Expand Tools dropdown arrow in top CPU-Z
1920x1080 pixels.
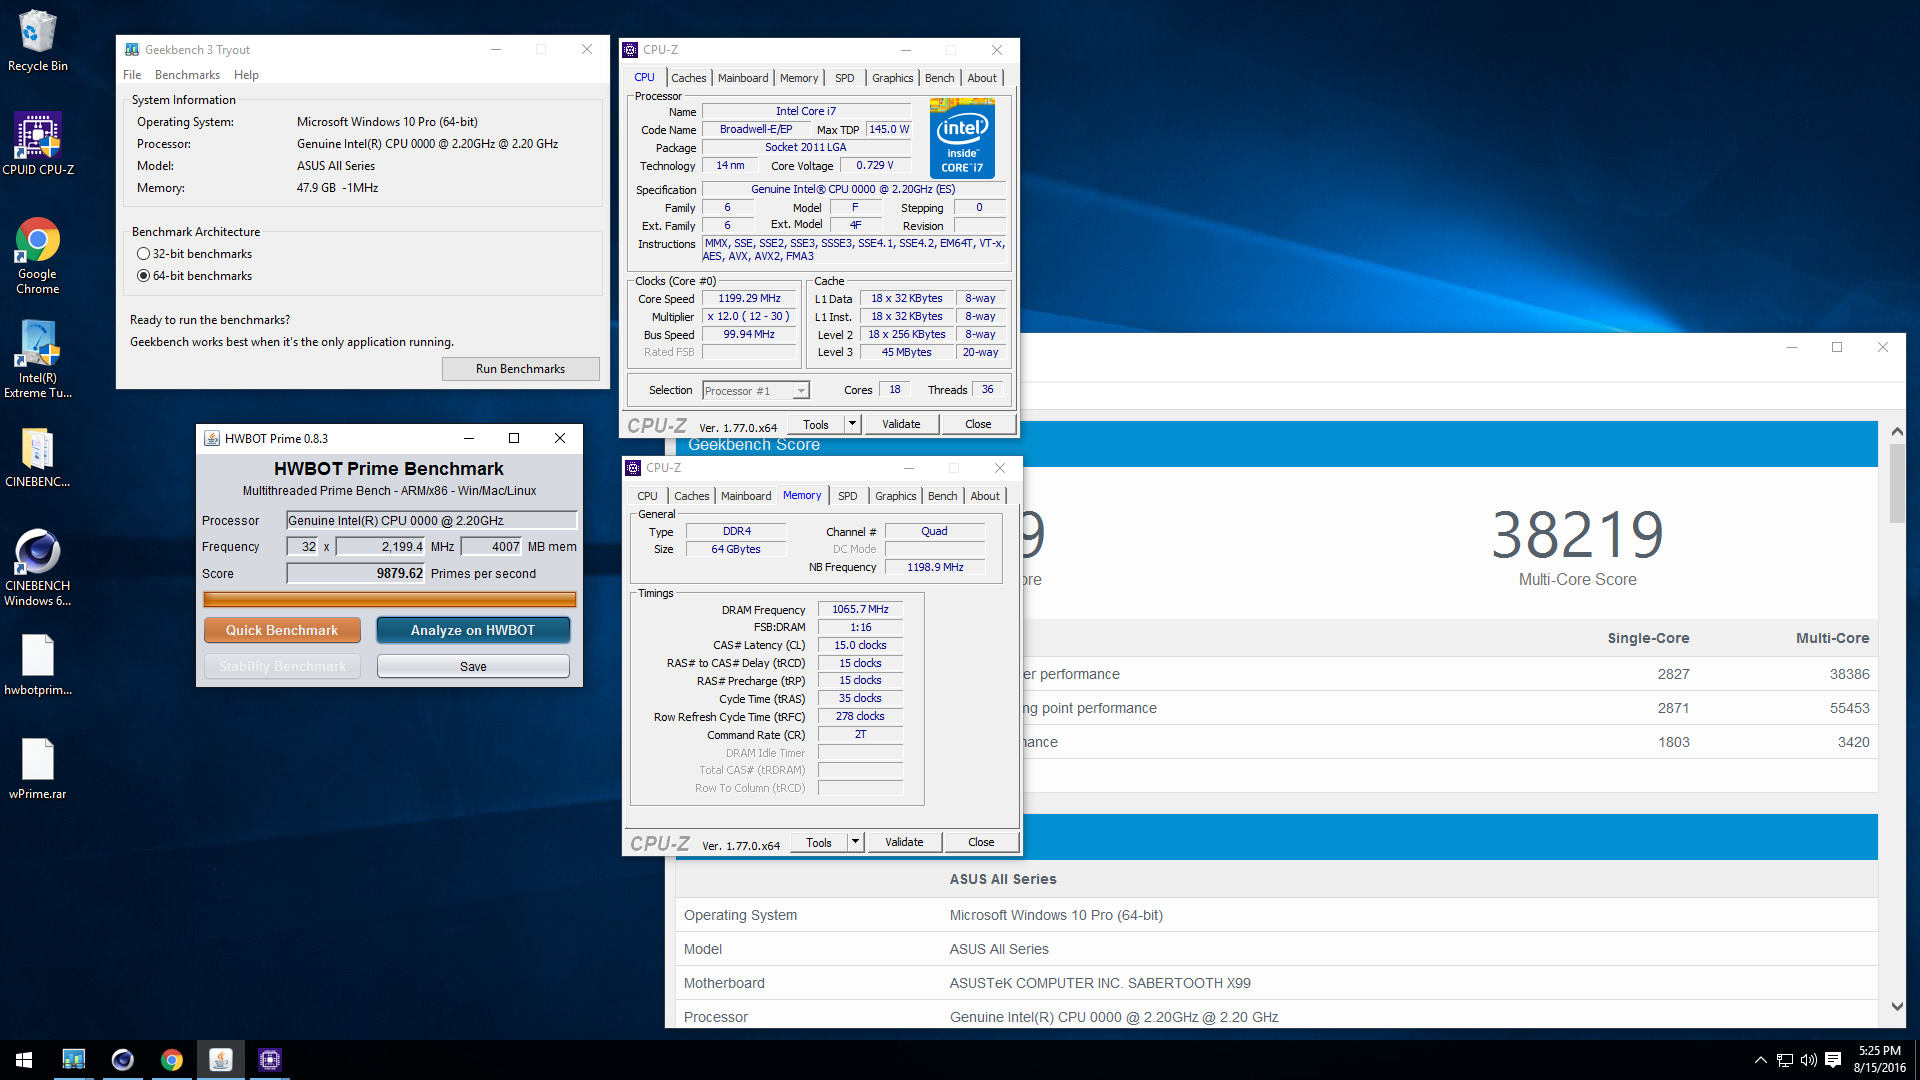point(852,424)
